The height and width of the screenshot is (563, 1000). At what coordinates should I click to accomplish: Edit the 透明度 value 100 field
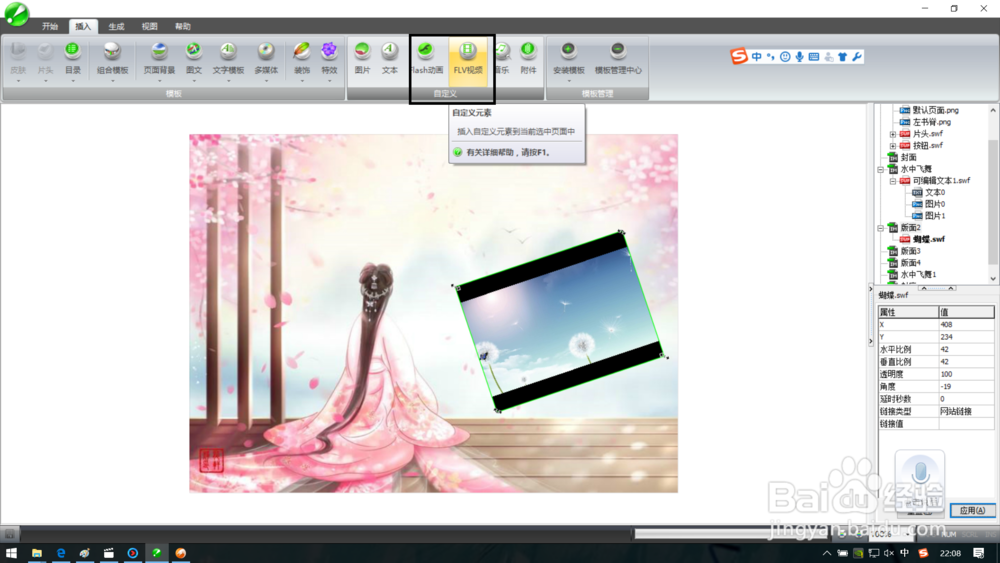(x=966, y=374)
